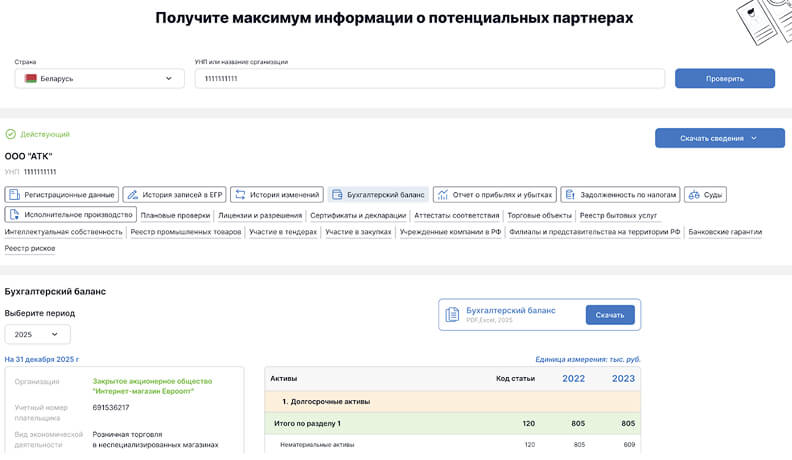
Task: Click the Исполнительное производство icon
Action: coord(15,214)
